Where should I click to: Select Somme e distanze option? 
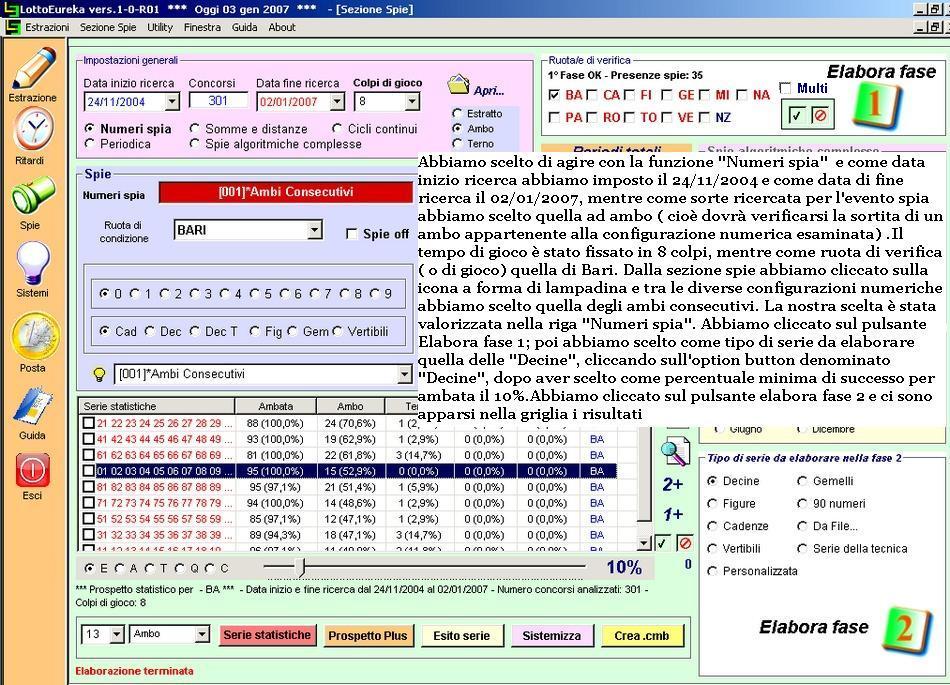point(194,128)
